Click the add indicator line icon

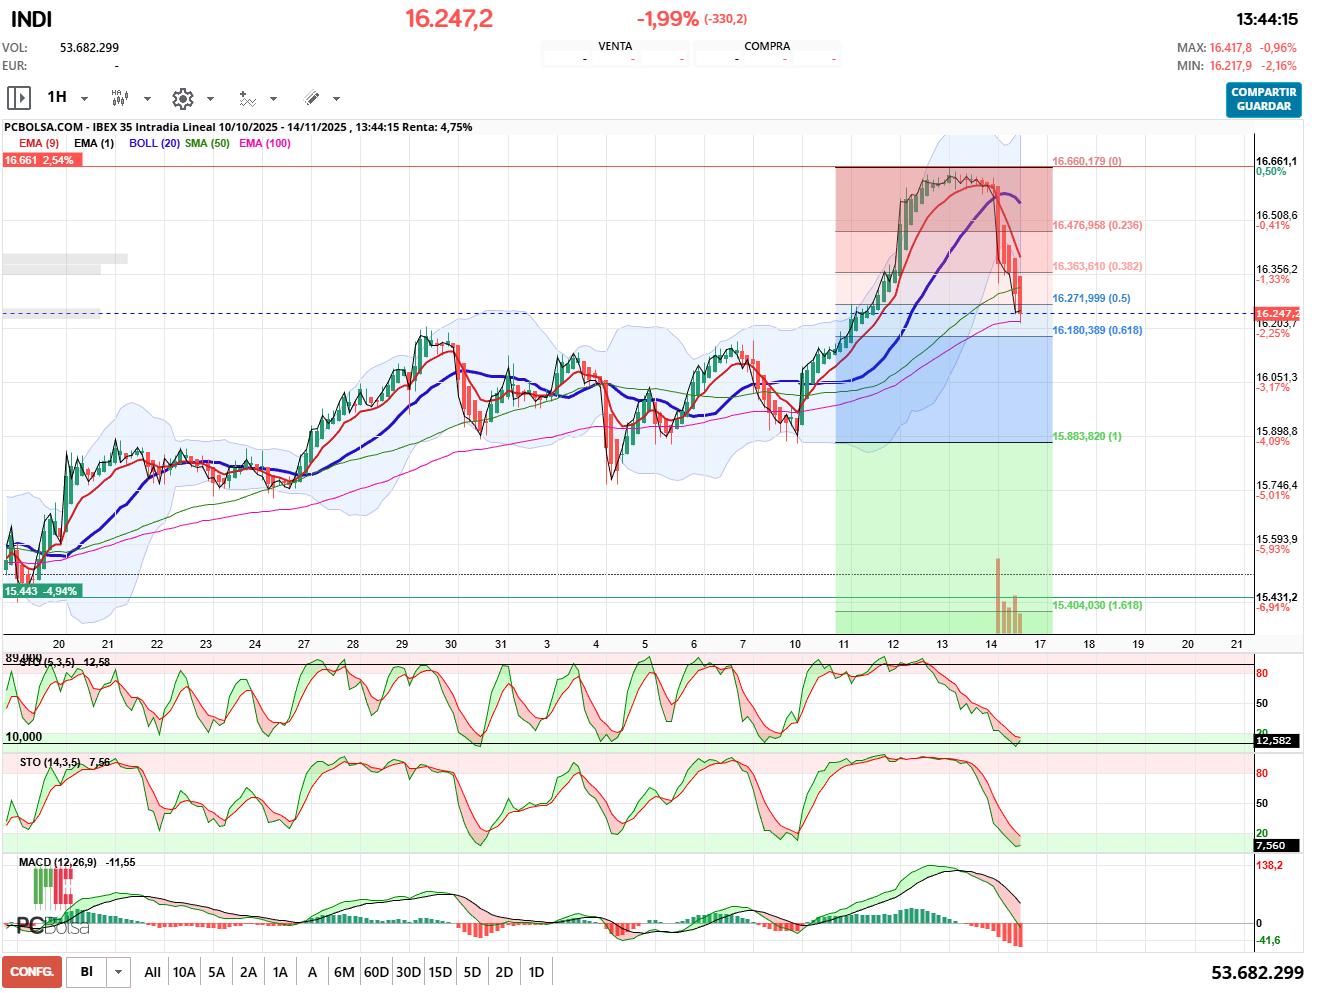[x=247, y=98]
